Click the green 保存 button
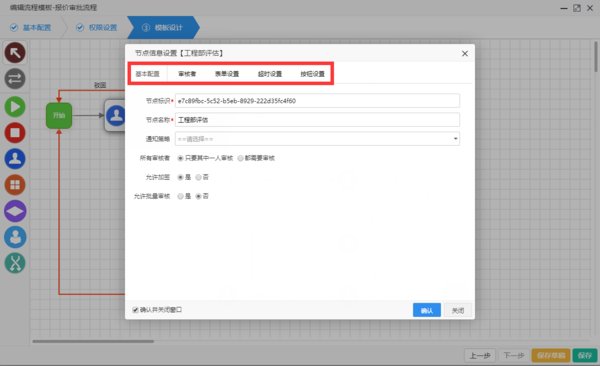Screen dimensions: 600x366 tap(585, 356)
